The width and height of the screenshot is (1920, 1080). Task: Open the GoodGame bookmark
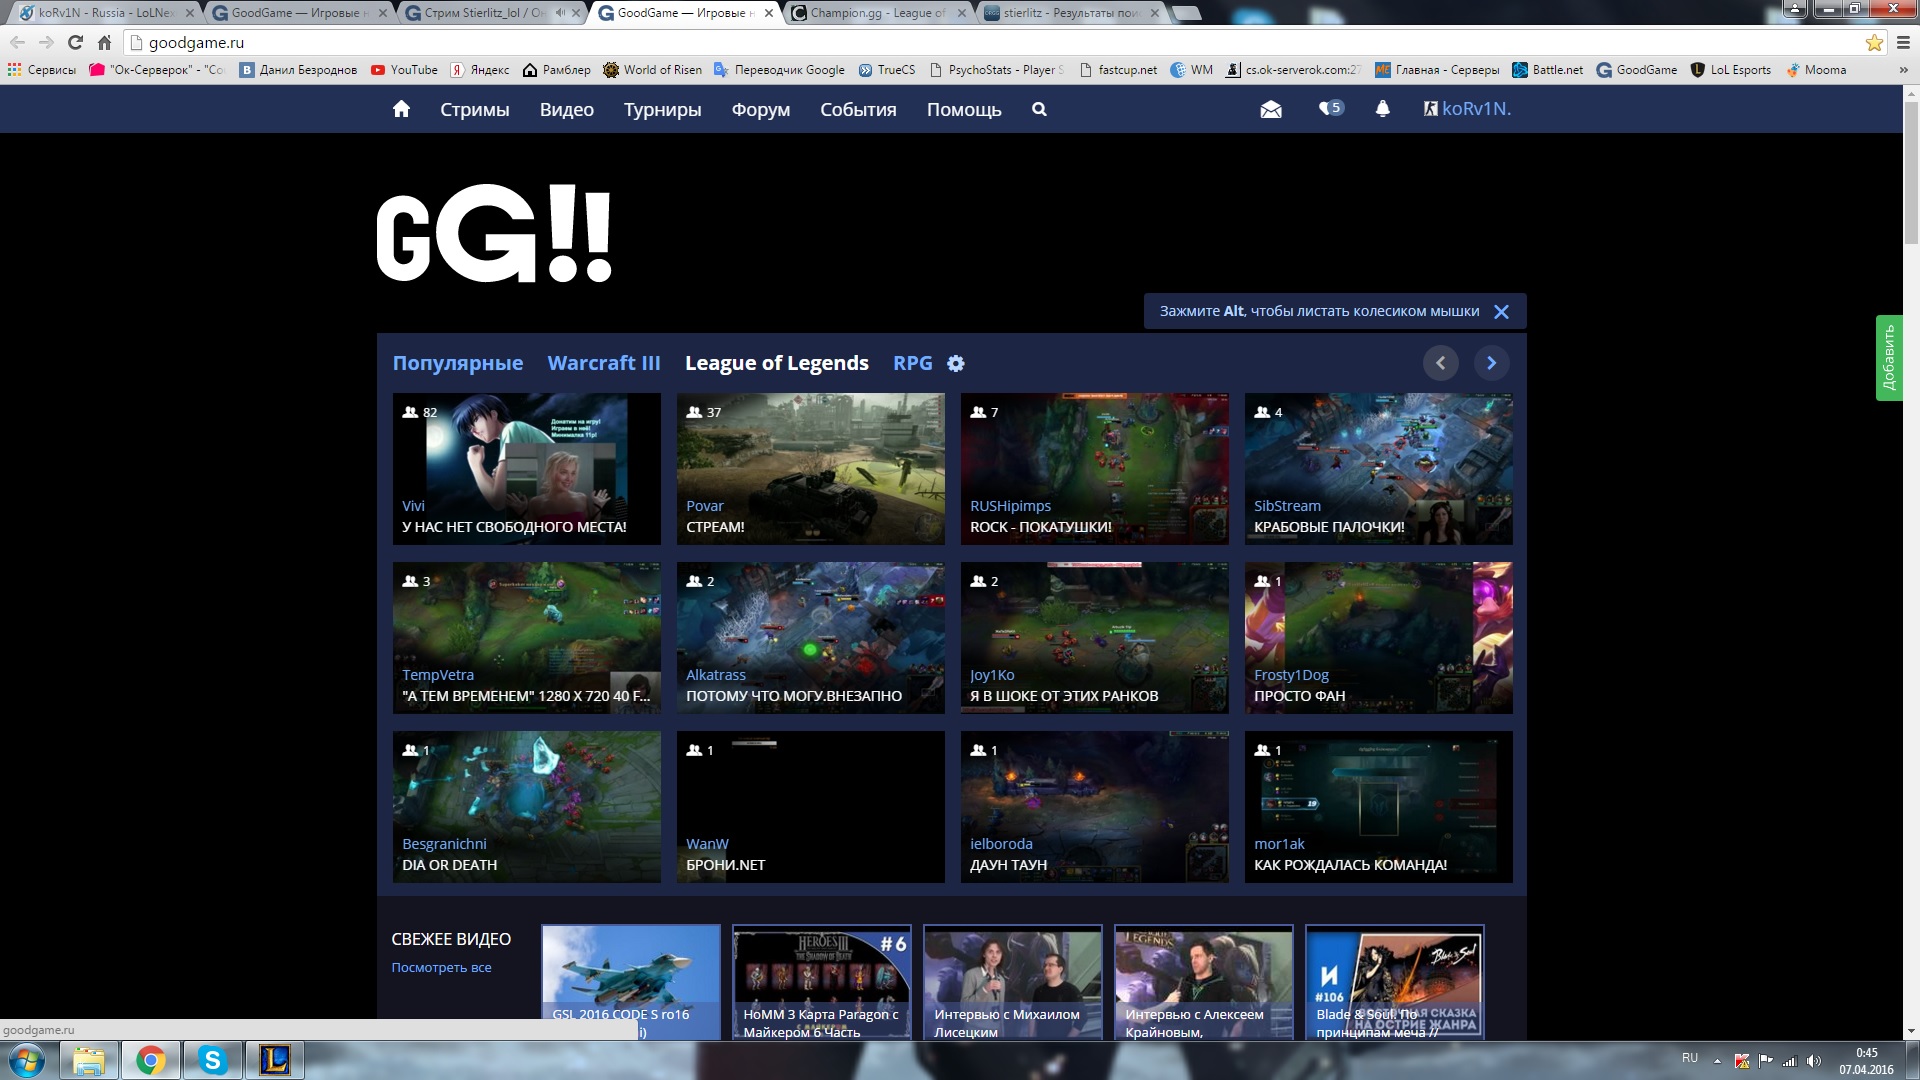[x=1637, y=70]
